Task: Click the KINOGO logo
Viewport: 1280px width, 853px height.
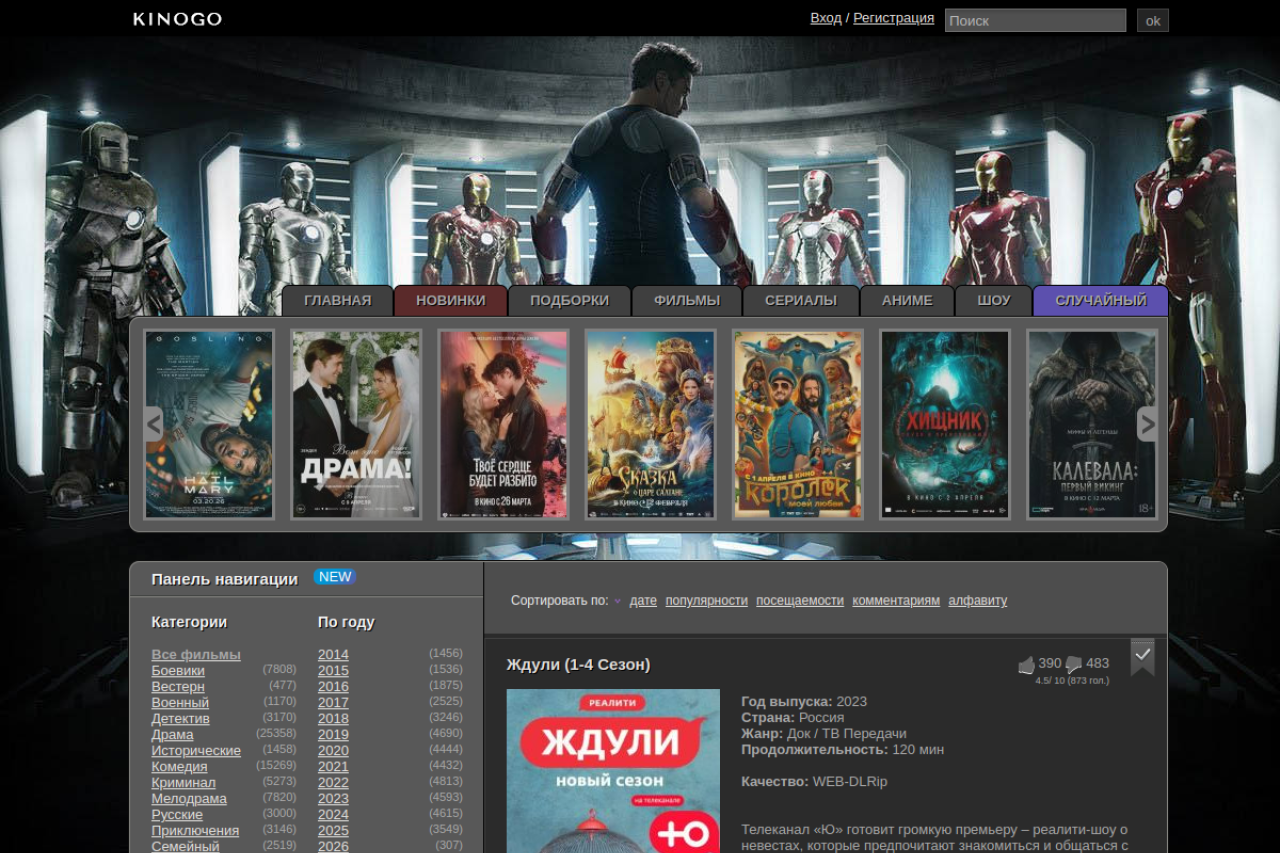Action: (178, 19)
